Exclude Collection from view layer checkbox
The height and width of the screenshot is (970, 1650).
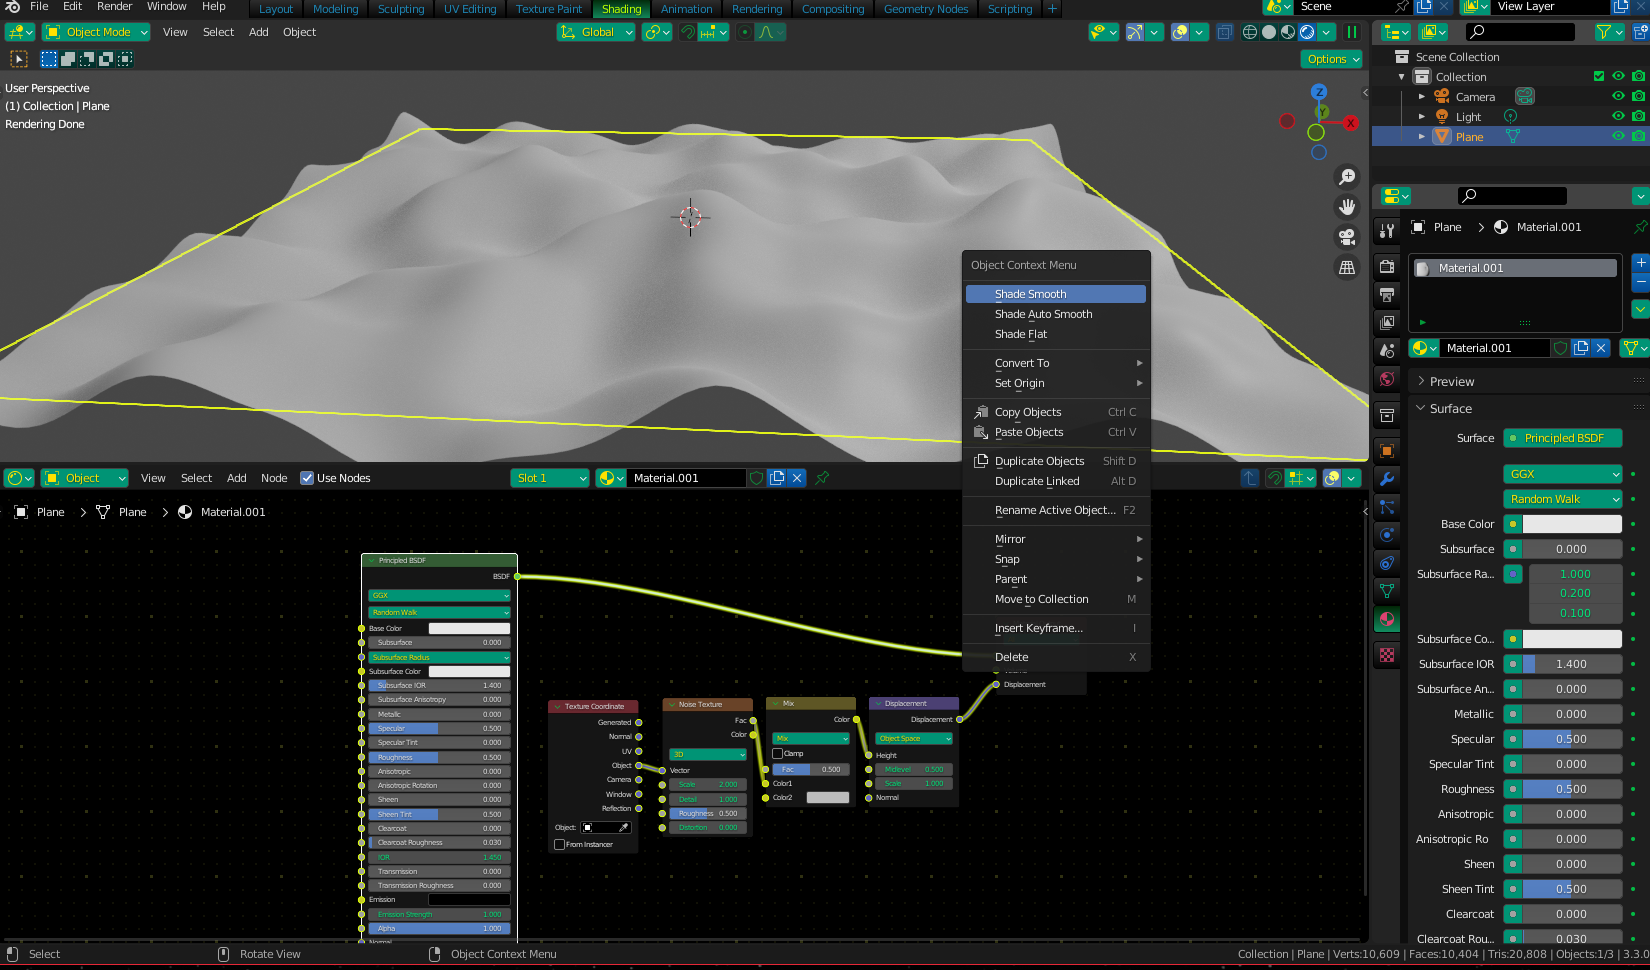click(1599, 77)
